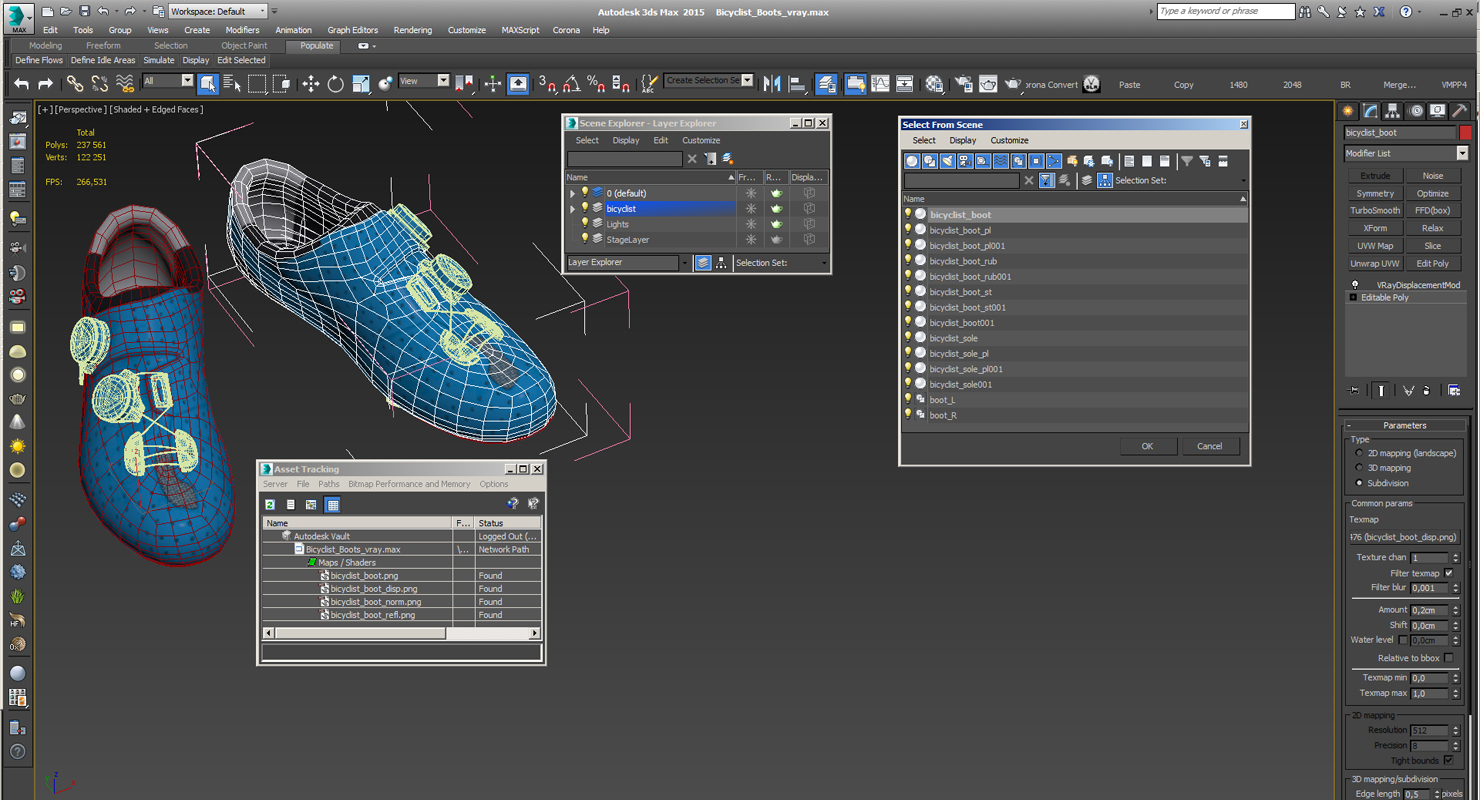Open the Render Setup teapot icon

963,84
